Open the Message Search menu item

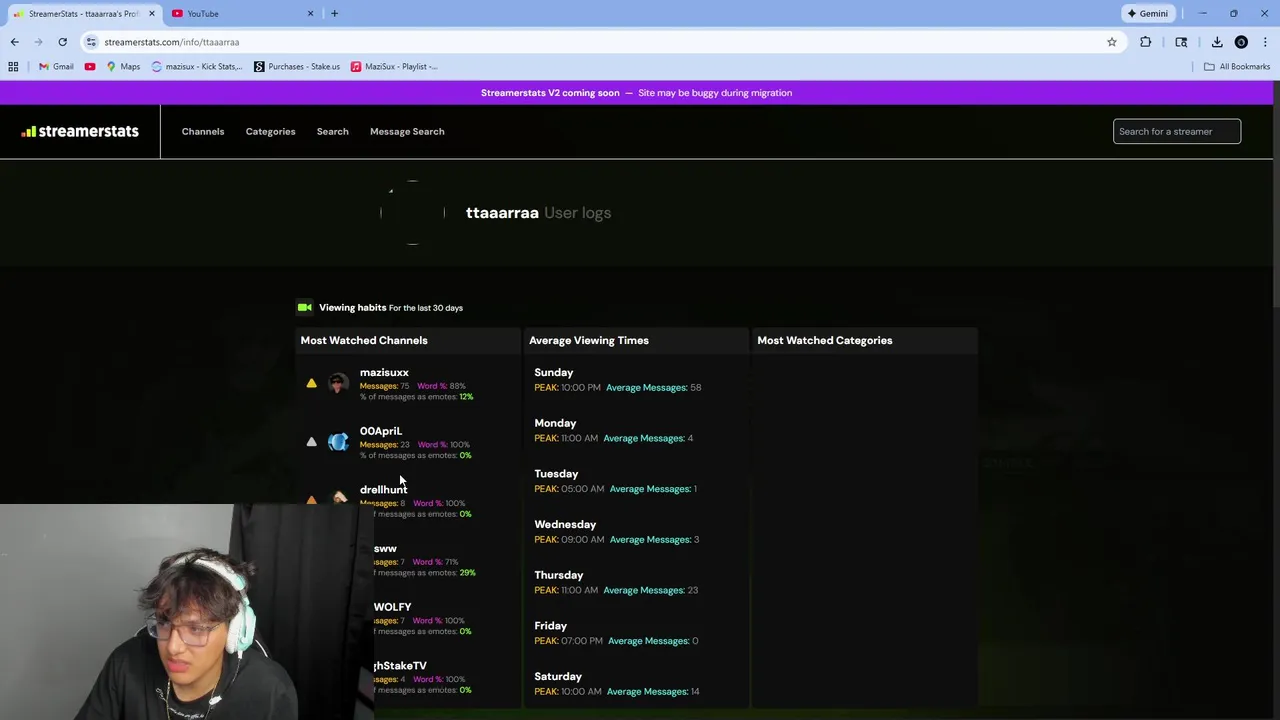tap(407, 131)
